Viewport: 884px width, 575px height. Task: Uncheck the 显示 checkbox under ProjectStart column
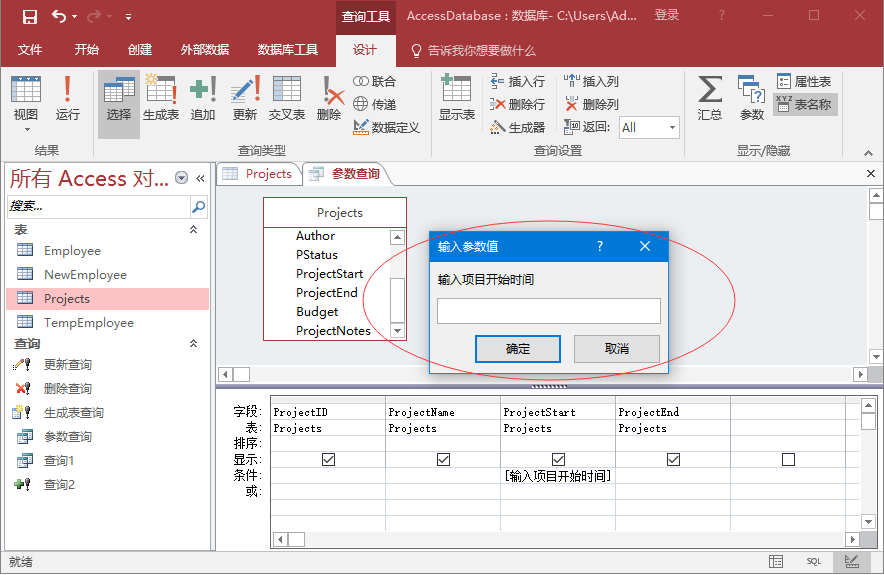pos(558,460)
